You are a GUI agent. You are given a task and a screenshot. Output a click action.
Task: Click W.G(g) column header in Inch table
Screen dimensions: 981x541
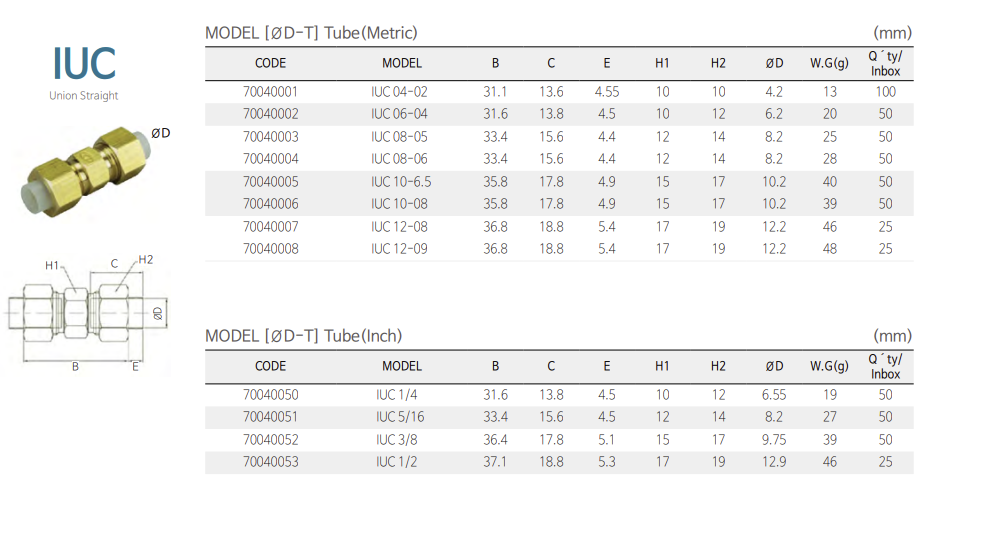coord(829,366)
